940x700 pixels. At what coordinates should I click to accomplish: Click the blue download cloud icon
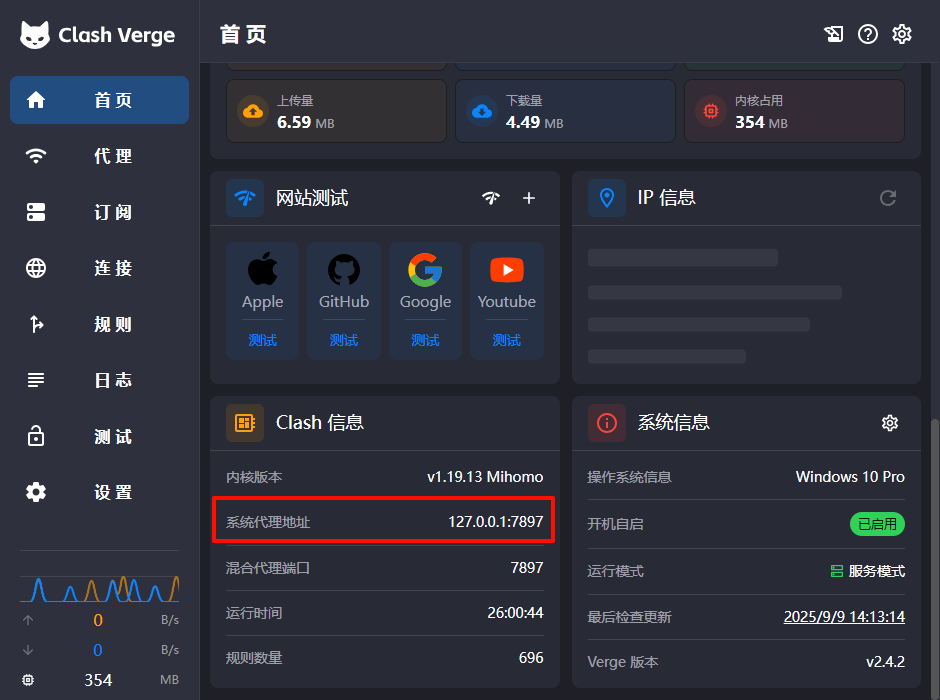(482, 111)
